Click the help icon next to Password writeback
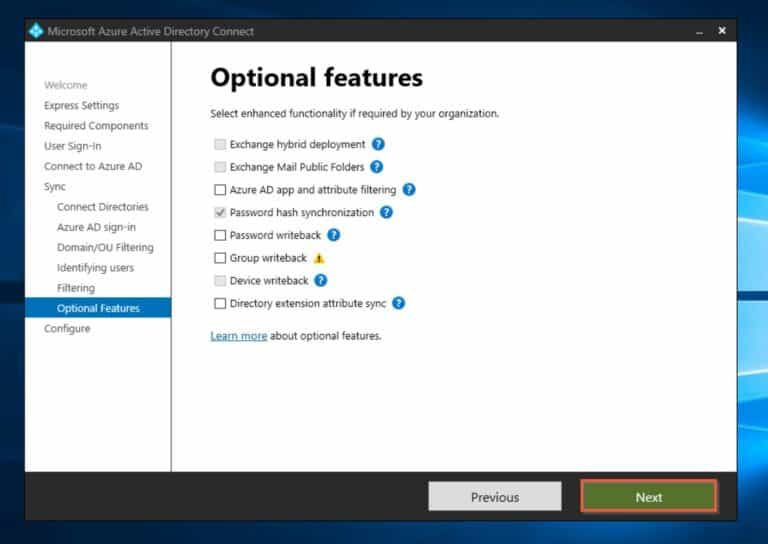 tap(334, 235)
